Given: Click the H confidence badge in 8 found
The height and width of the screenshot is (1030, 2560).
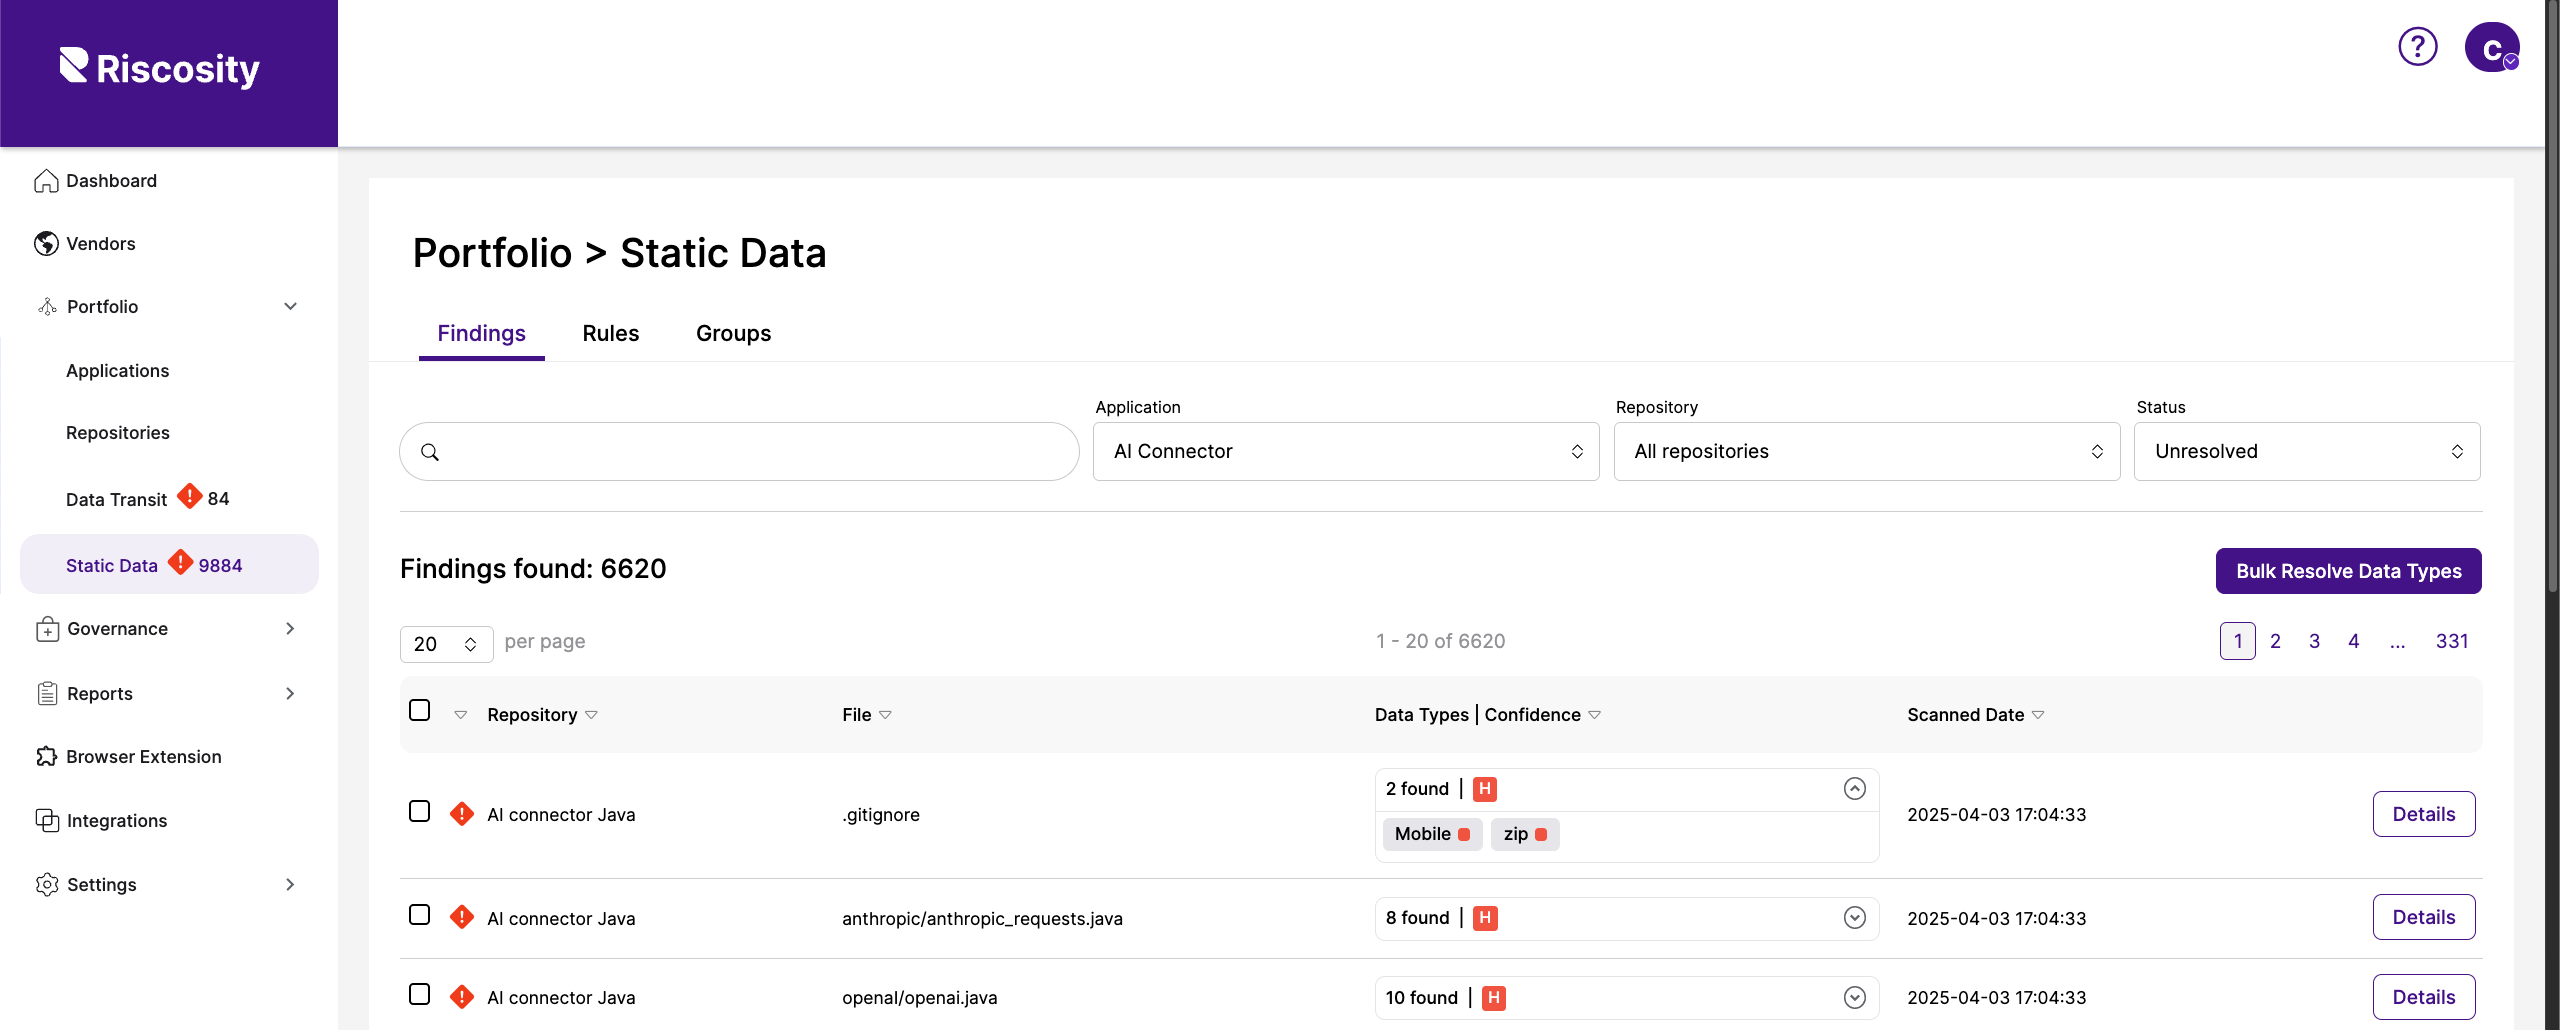Looking at the screenshot, I should coord(1485,918).
